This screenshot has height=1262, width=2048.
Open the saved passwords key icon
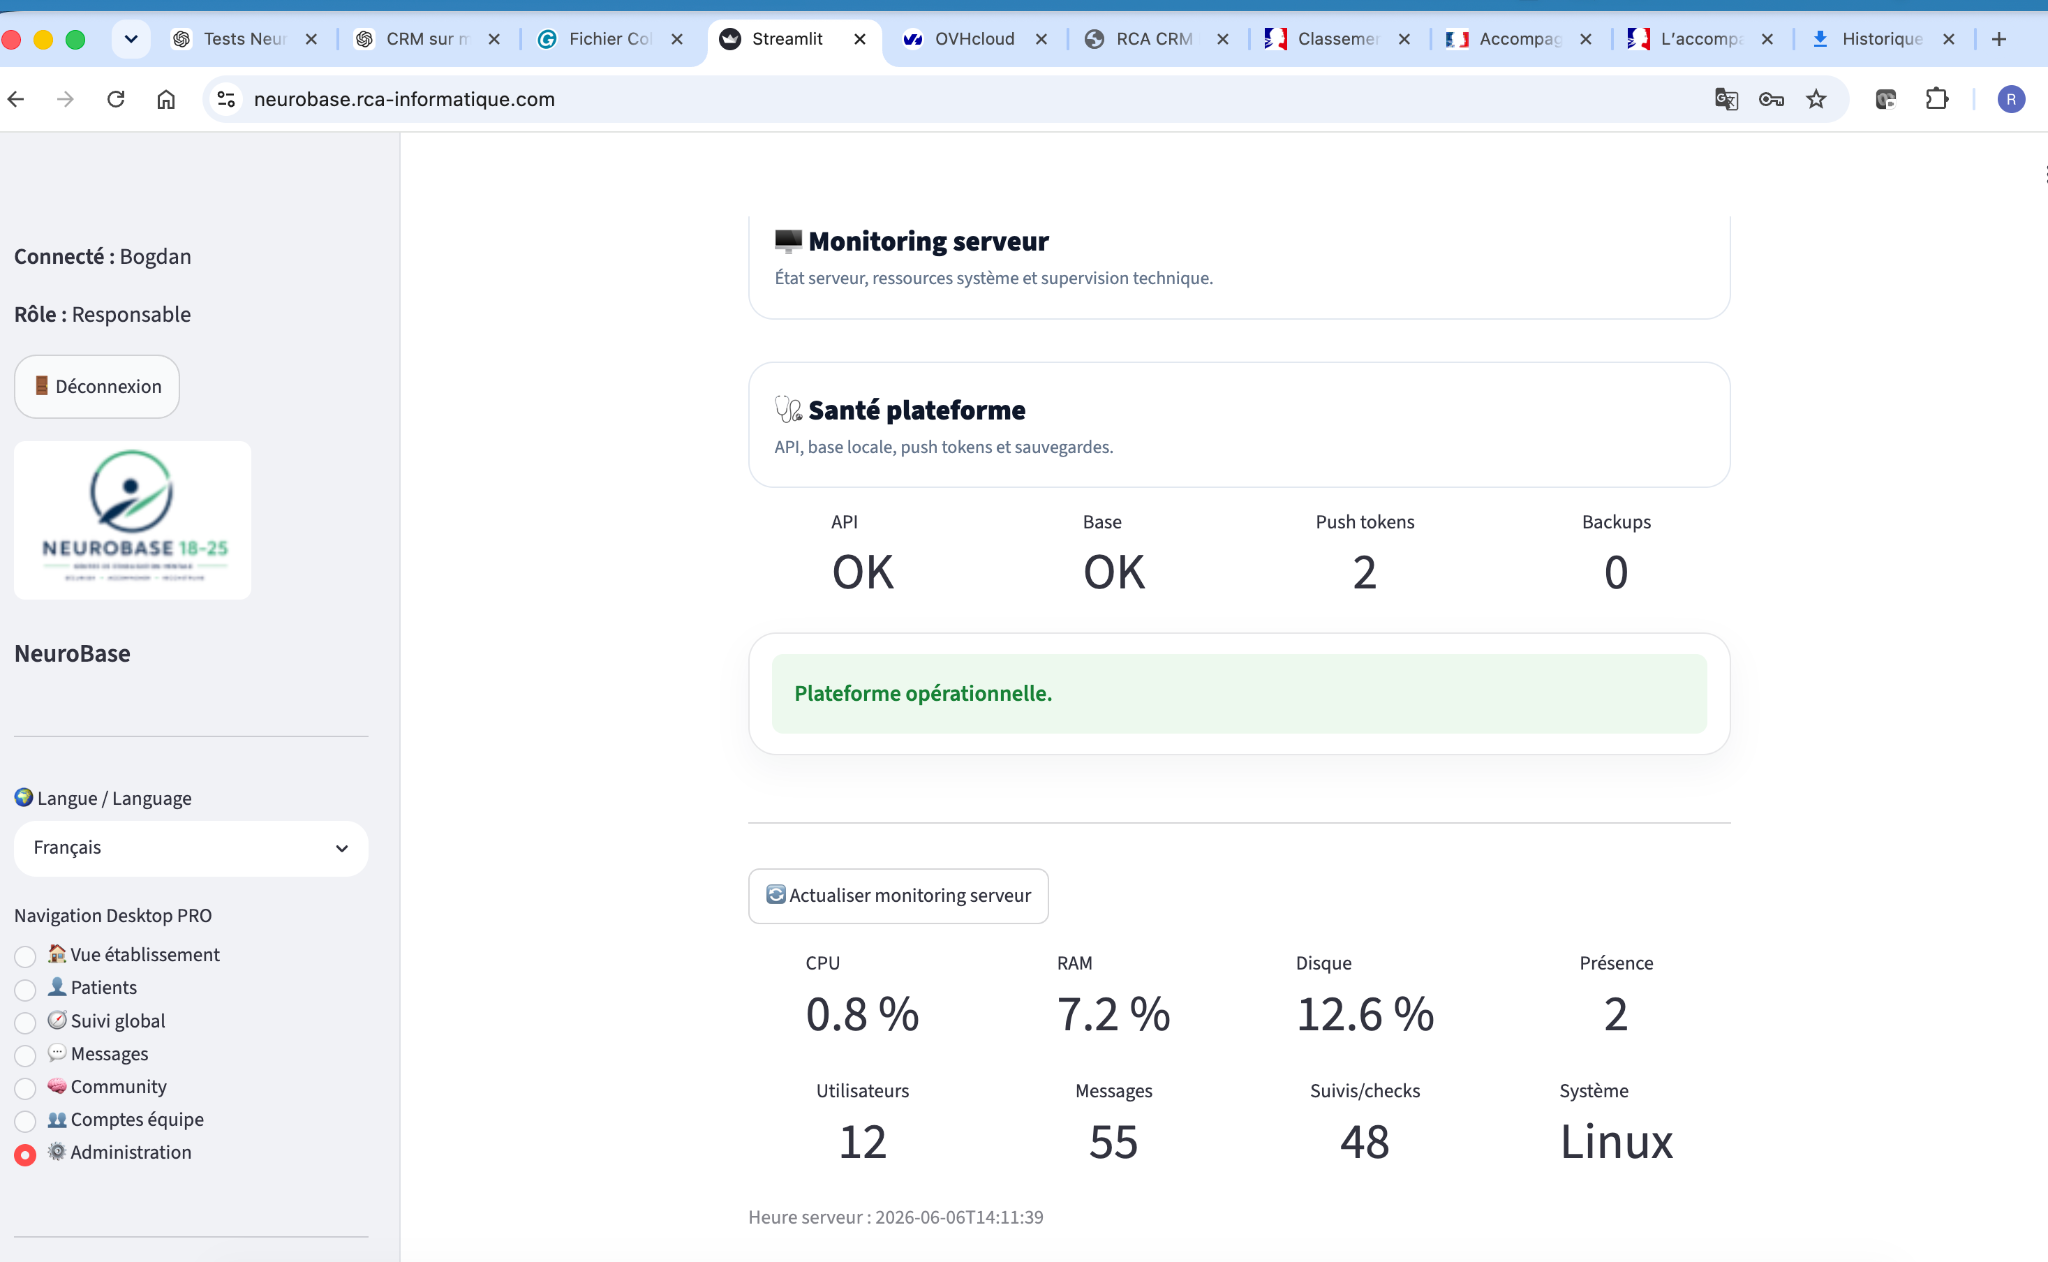pos(1771,99)
